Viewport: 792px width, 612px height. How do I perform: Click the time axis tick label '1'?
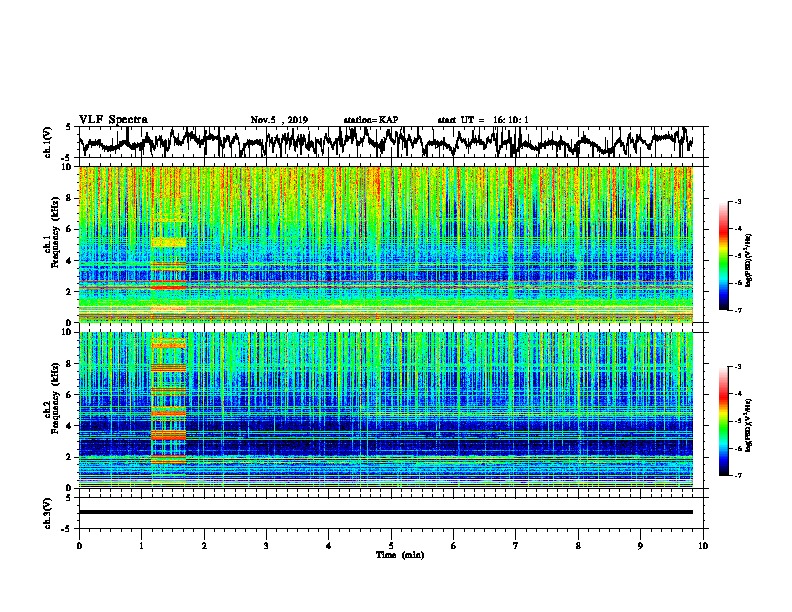click(141, 546)
